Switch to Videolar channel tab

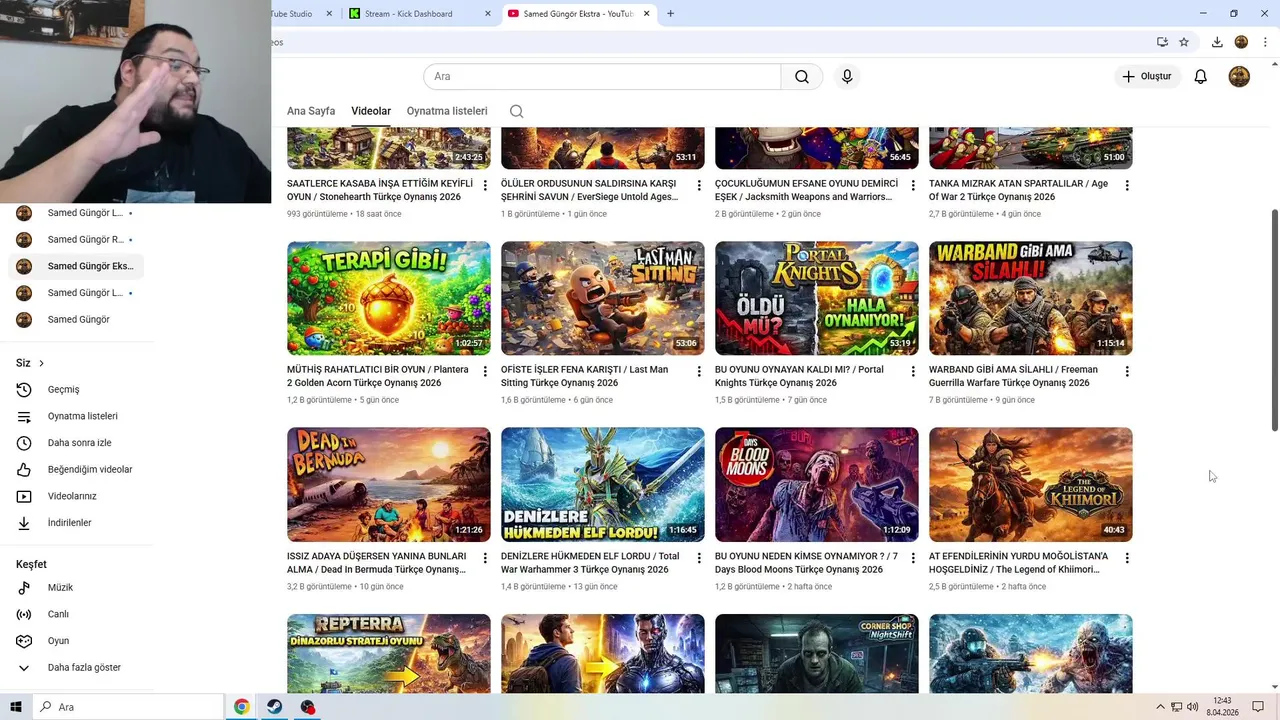[x=371, y=111]
